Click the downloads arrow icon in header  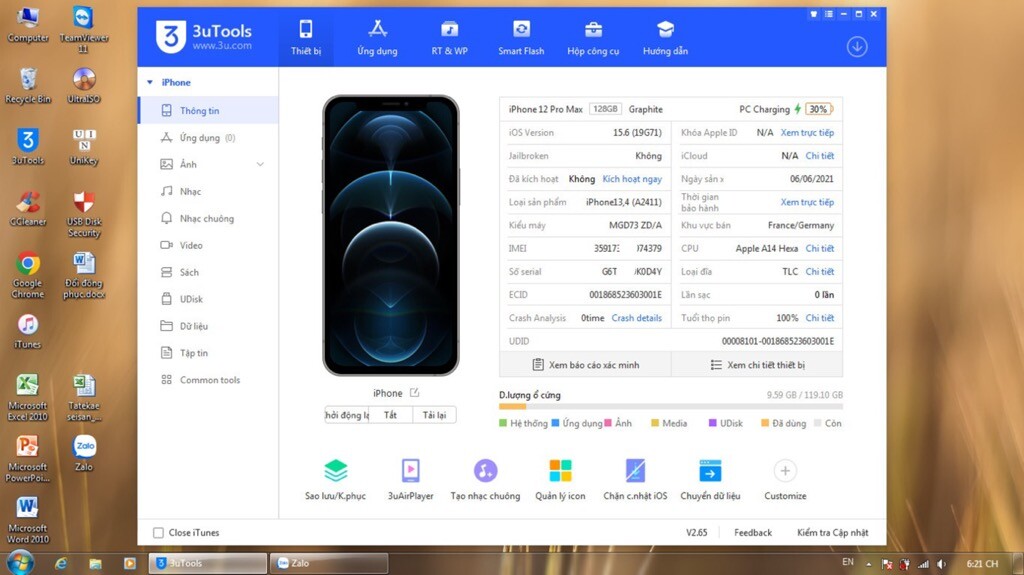(x=857, y=46)
